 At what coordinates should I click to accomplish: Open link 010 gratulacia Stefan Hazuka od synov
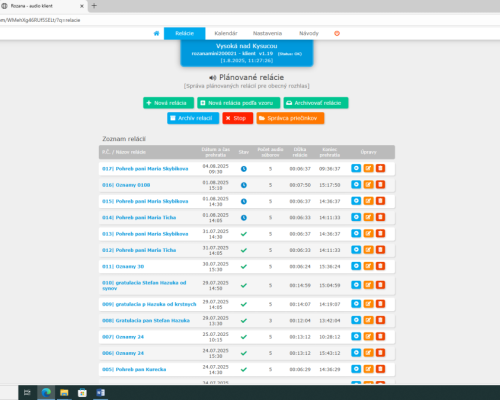click(144, 285)
